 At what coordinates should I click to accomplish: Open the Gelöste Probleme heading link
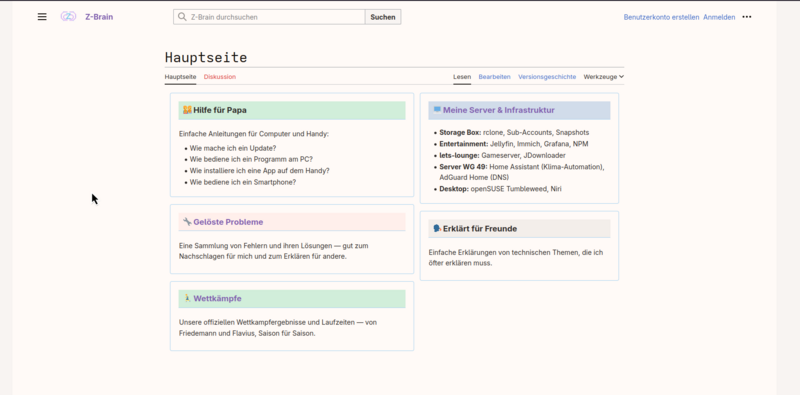(228, 222)
